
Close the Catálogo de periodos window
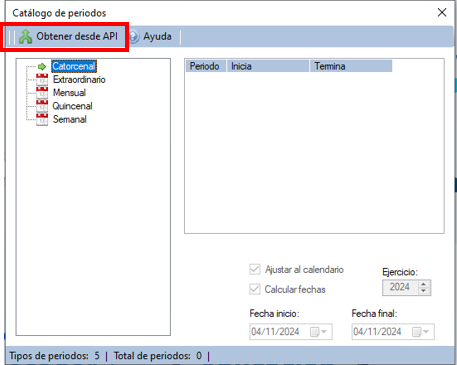click(442, 13)
